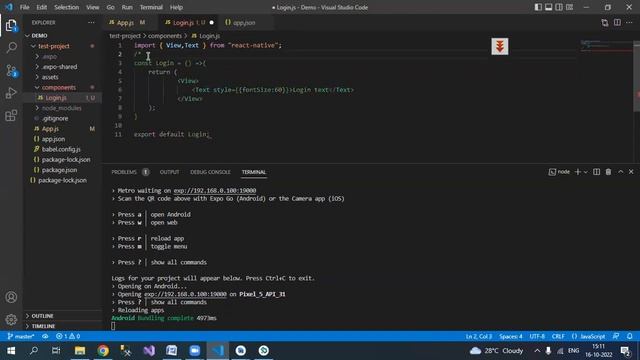Toggle primary side bar layout icon
This screenshot has width=640, height=360.
pos(538,7)
